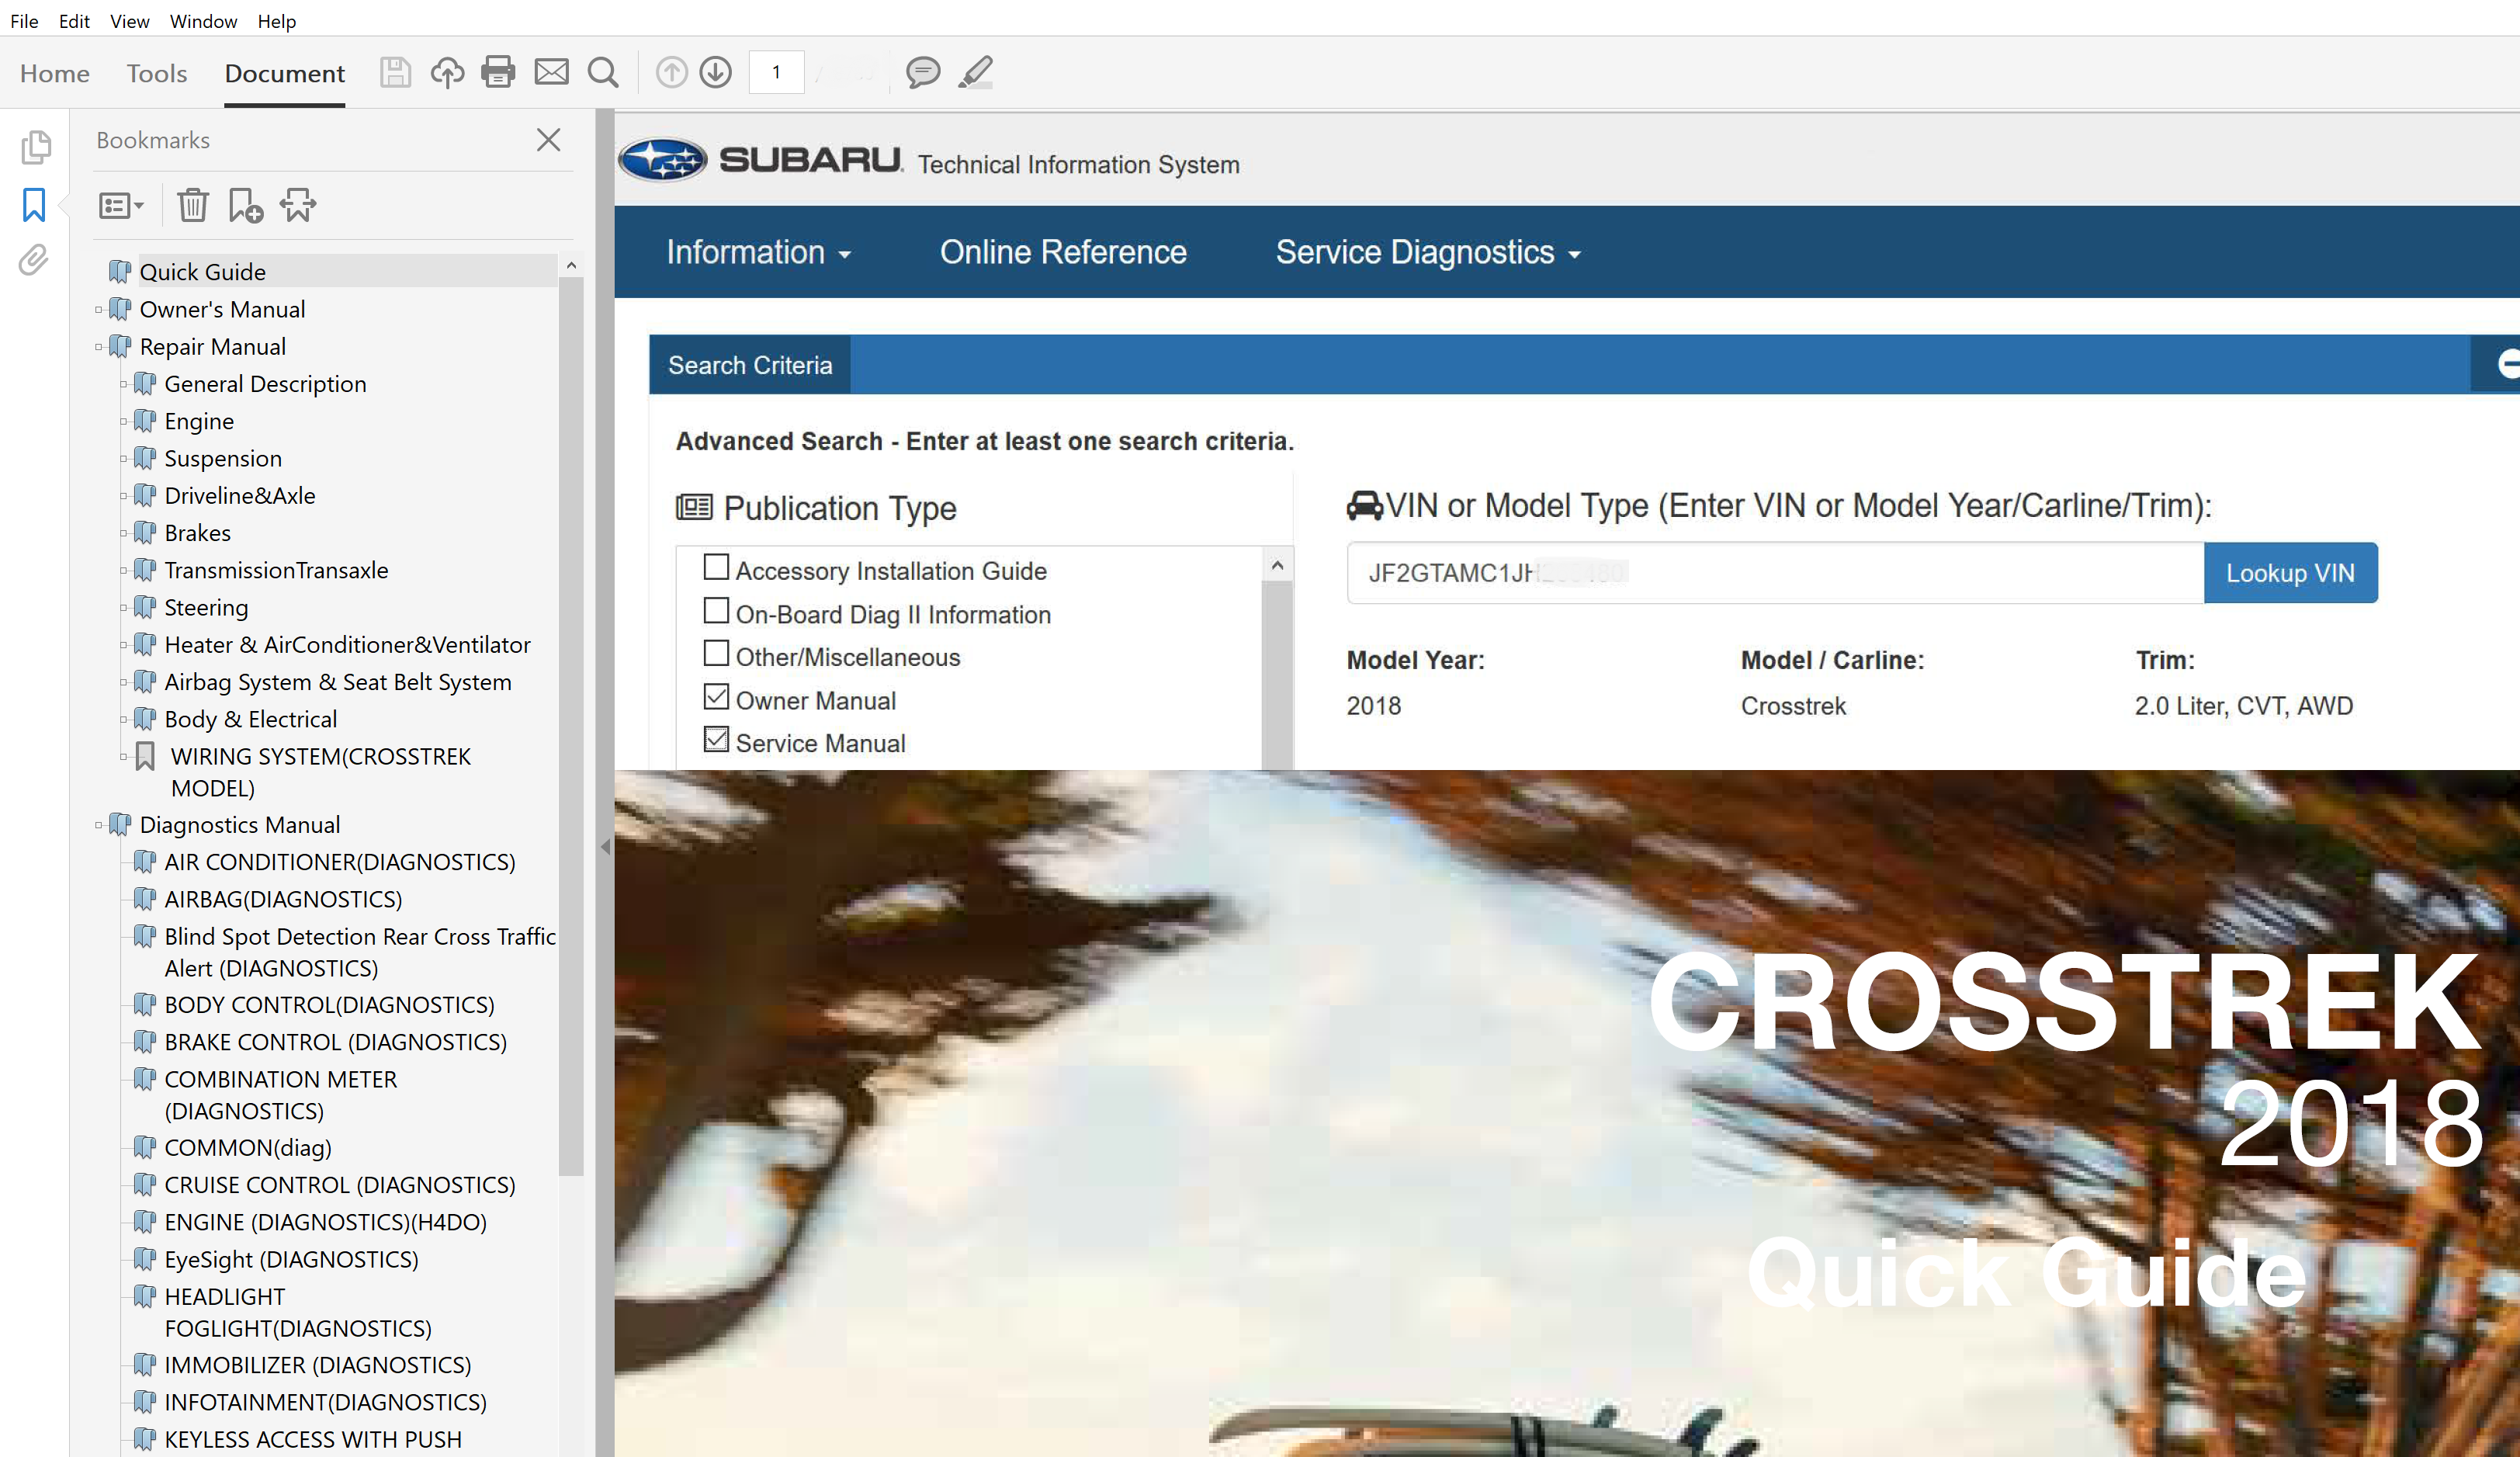This screenshot has width=2520, height=1457.
Task: Open the email envelope icon
Action: tap(551, 72)
